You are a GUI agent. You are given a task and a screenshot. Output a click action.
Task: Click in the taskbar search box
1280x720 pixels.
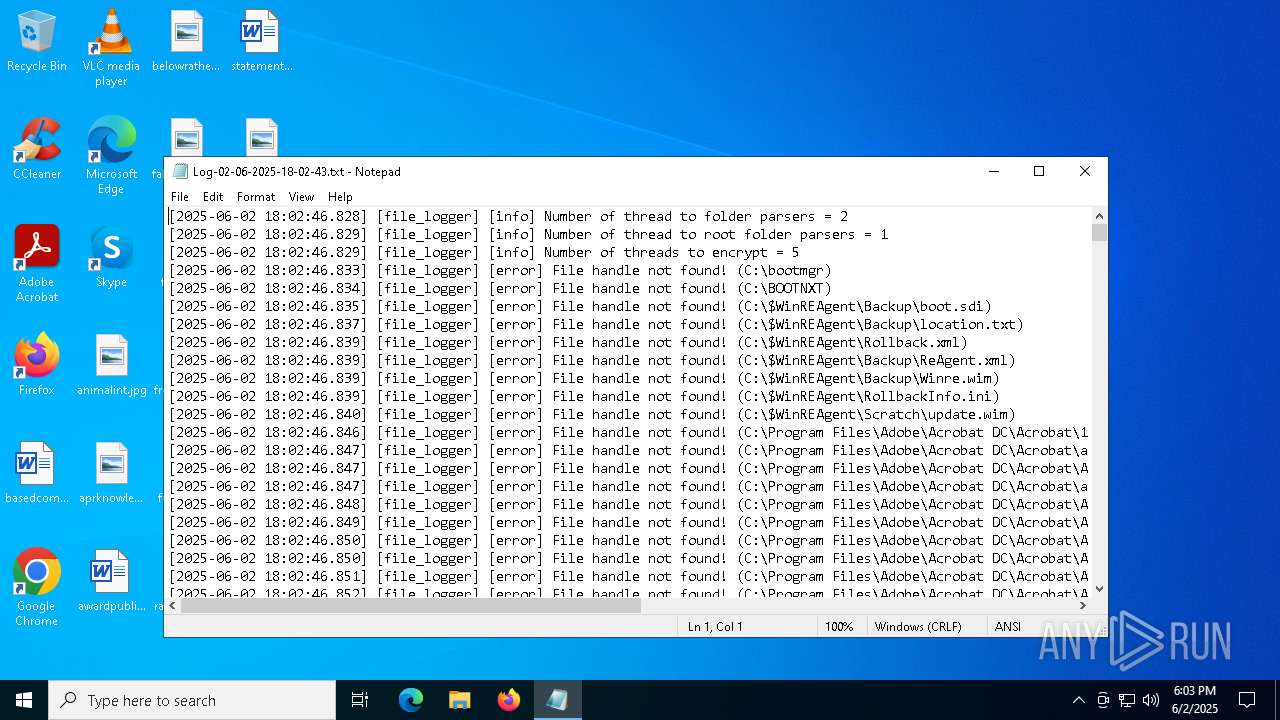coord(192,700)
